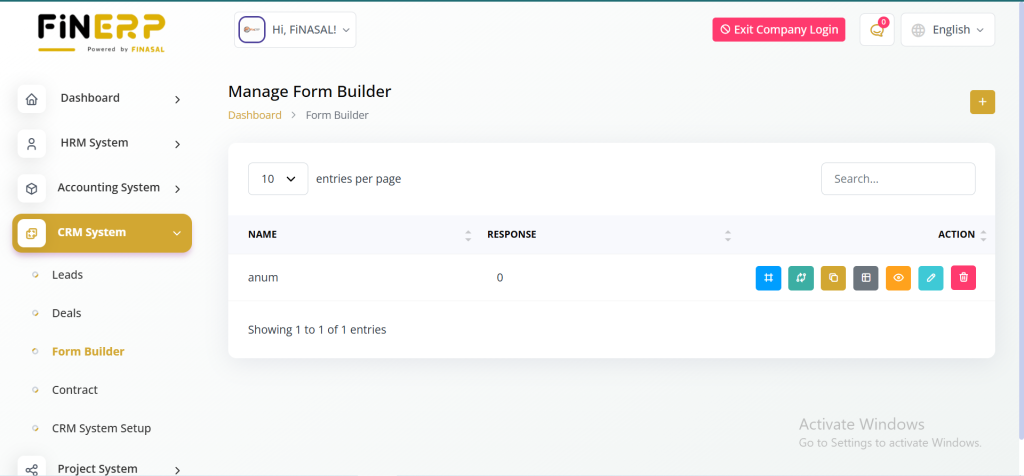Click the green convert arrows icon for anum
Image resolution: width=1024 pixels, height=476 pixels.
(800, 278)
